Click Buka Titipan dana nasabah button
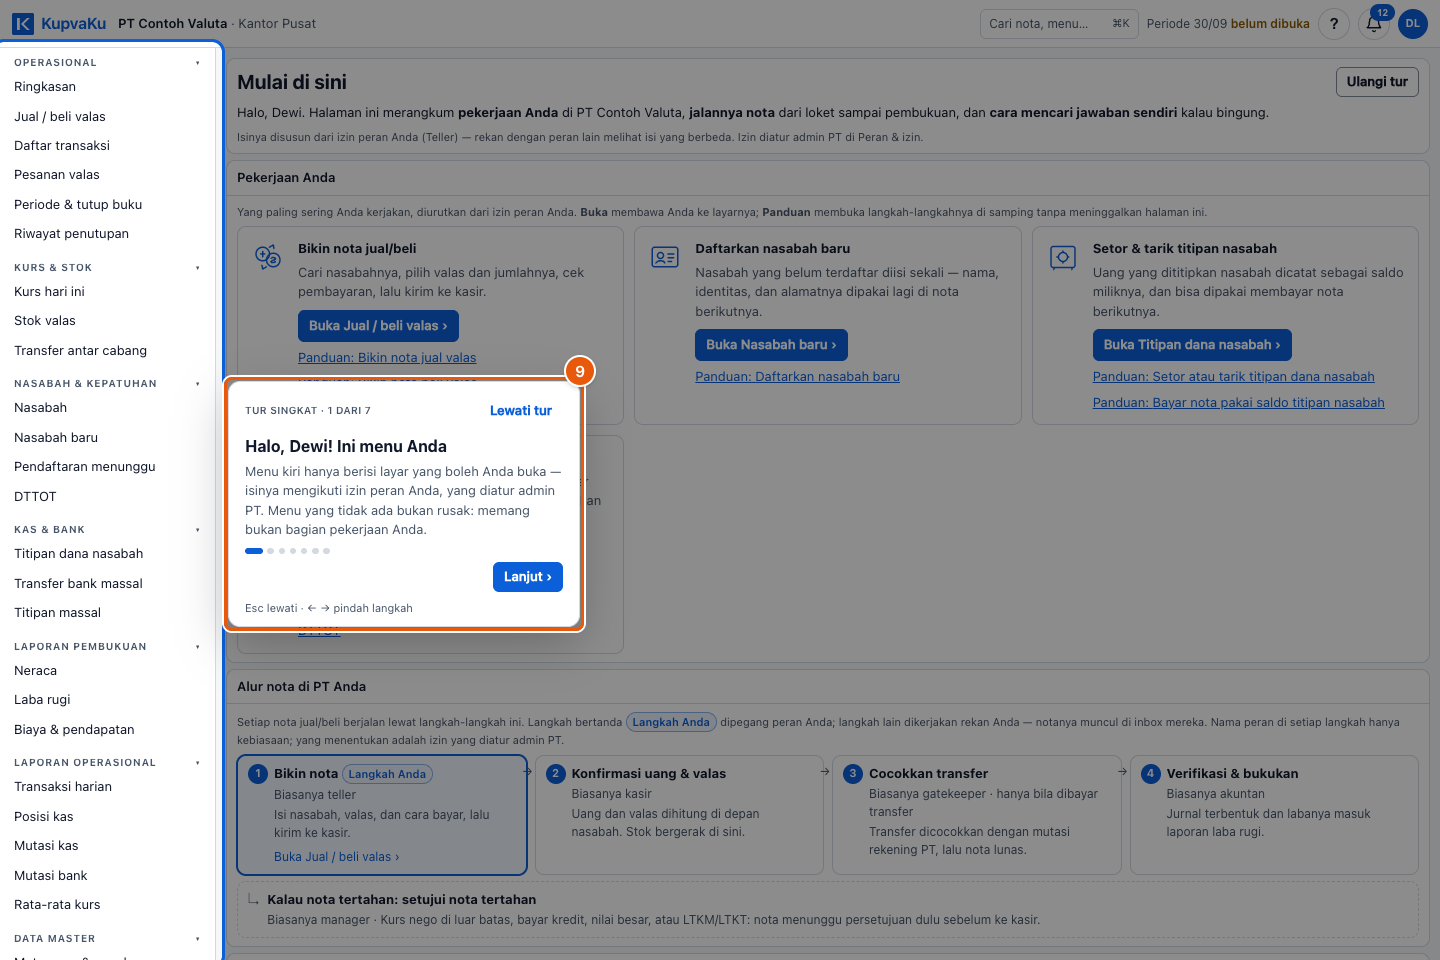 1192,345
